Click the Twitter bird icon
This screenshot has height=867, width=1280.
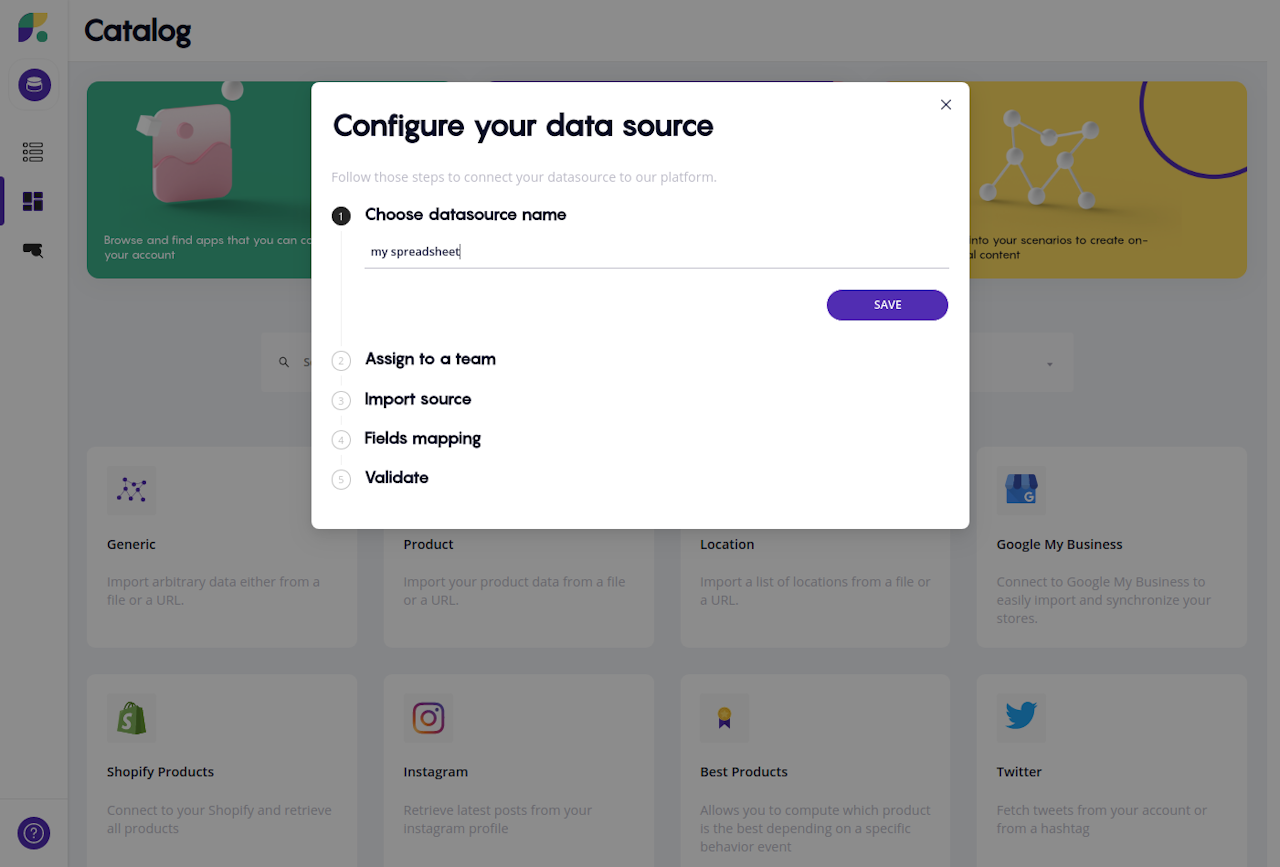tap(1020, 717)
